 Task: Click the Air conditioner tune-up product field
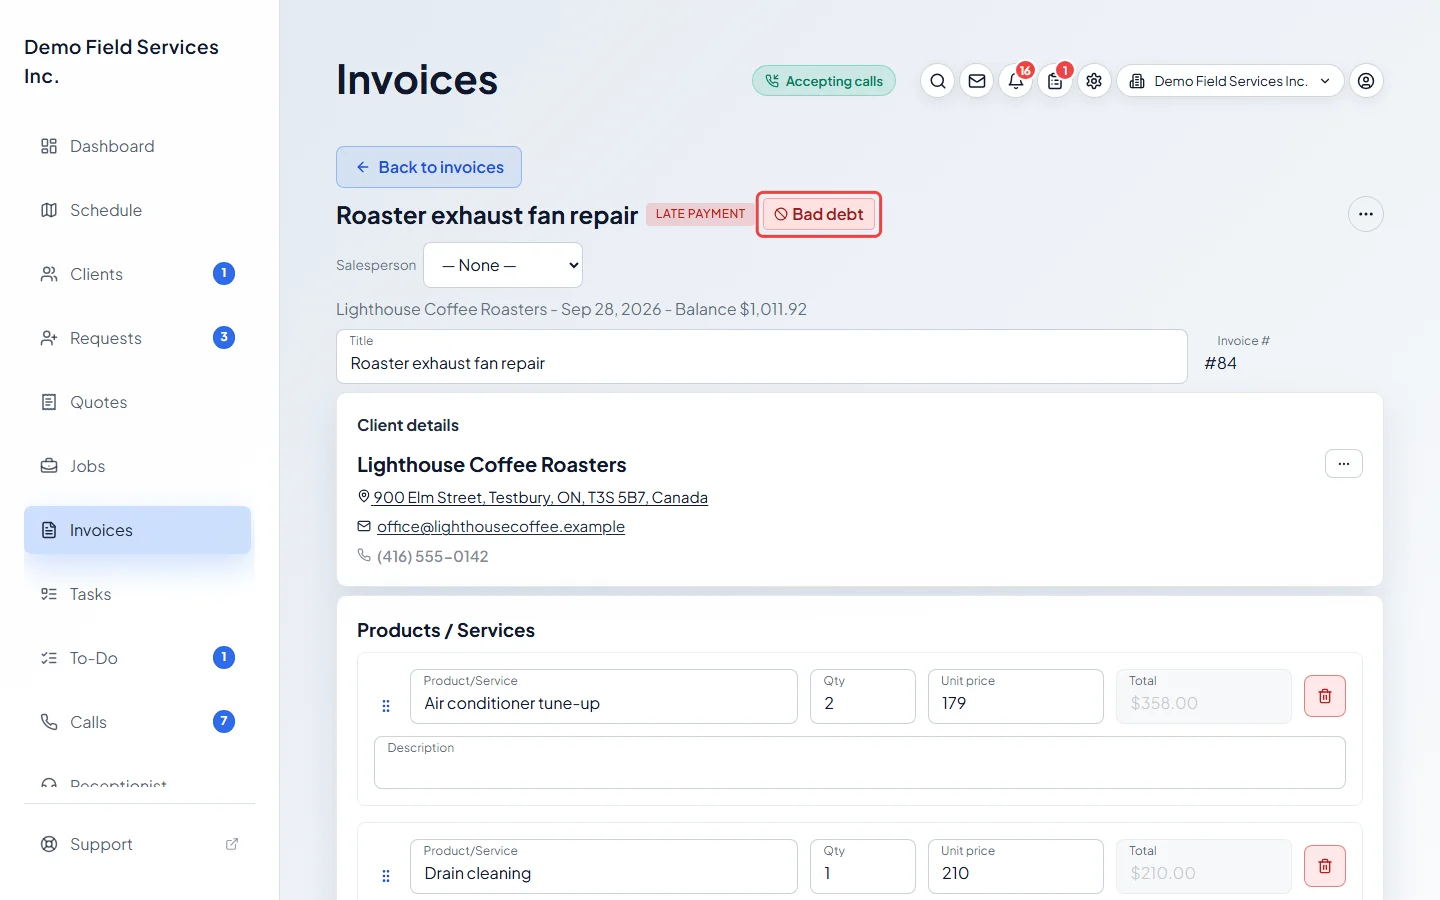pyautogui.click(x=604, y=696)
